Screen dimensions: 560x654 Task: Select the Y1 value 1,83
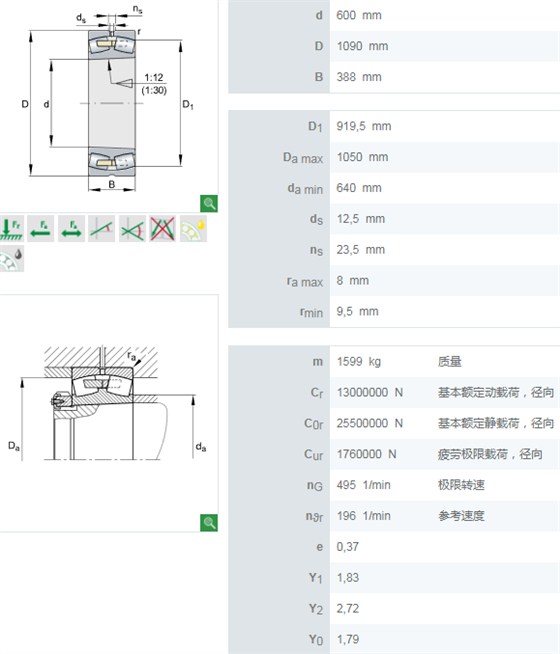pyautogui.click(x=348, y=578)
